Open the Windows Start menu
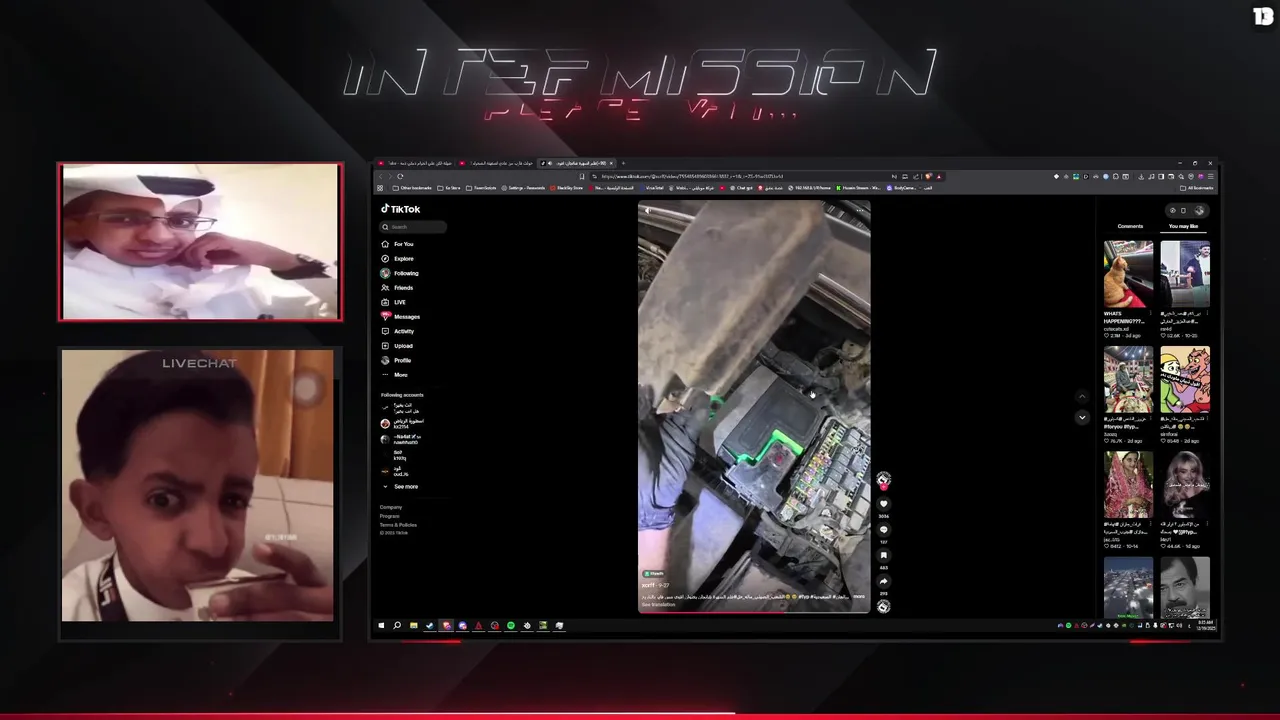The width and height of the screenshot is (1280, 720). [381, 626]
